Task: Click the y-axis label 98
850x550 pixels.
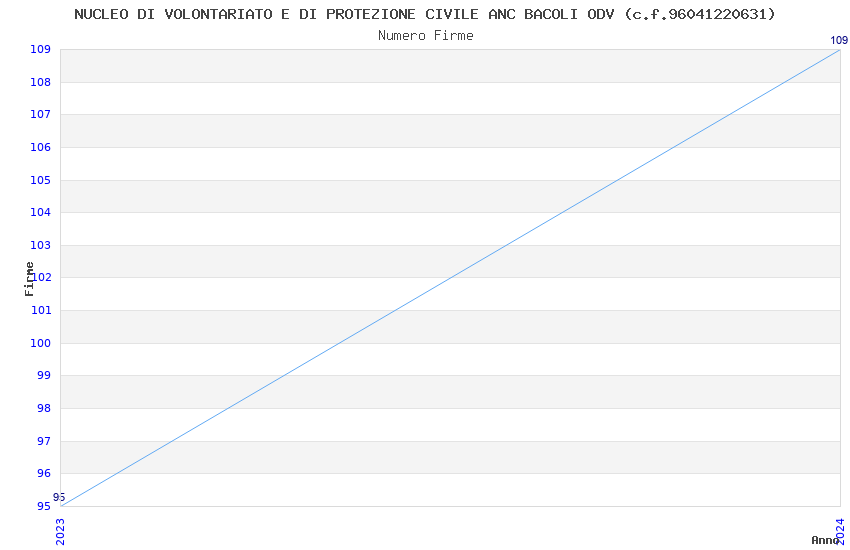Action: point(44,409)
